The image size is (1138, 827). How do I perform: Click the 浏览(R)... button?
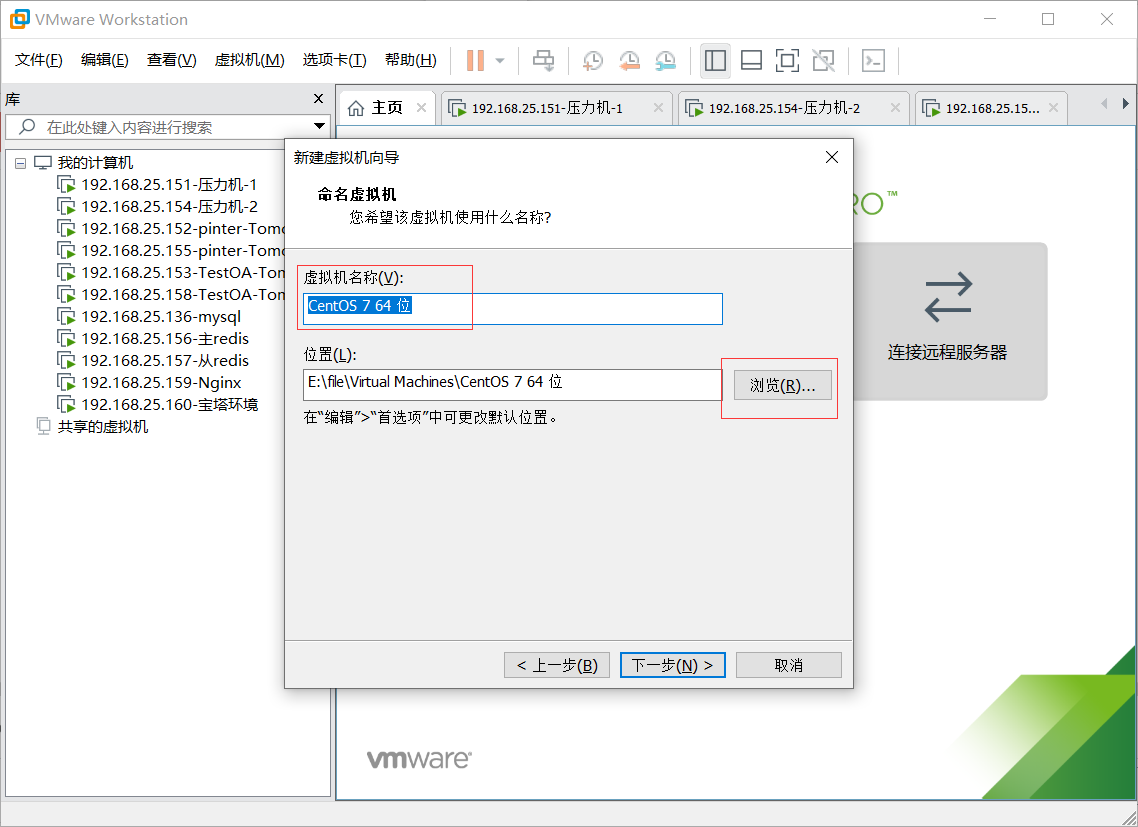coord(782,385)
